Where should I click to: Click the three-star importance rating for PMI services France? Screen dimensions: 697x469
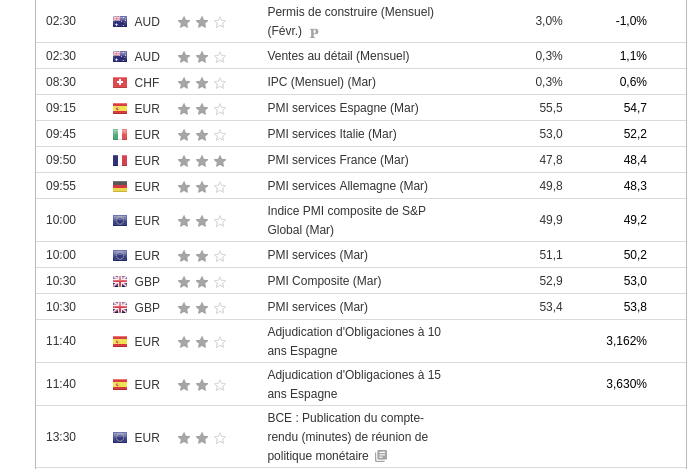tap(202, 160)
